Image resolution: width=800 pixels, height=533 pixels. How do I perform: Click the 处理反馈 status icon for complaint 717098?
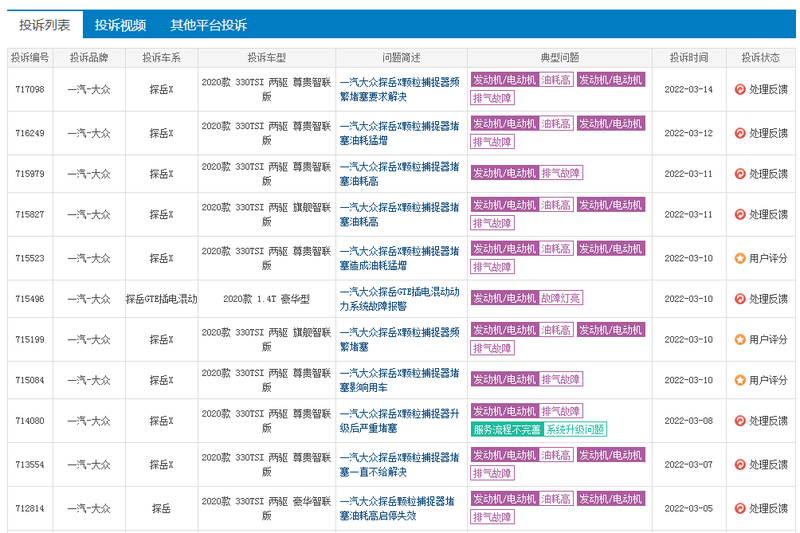point(740,89)
